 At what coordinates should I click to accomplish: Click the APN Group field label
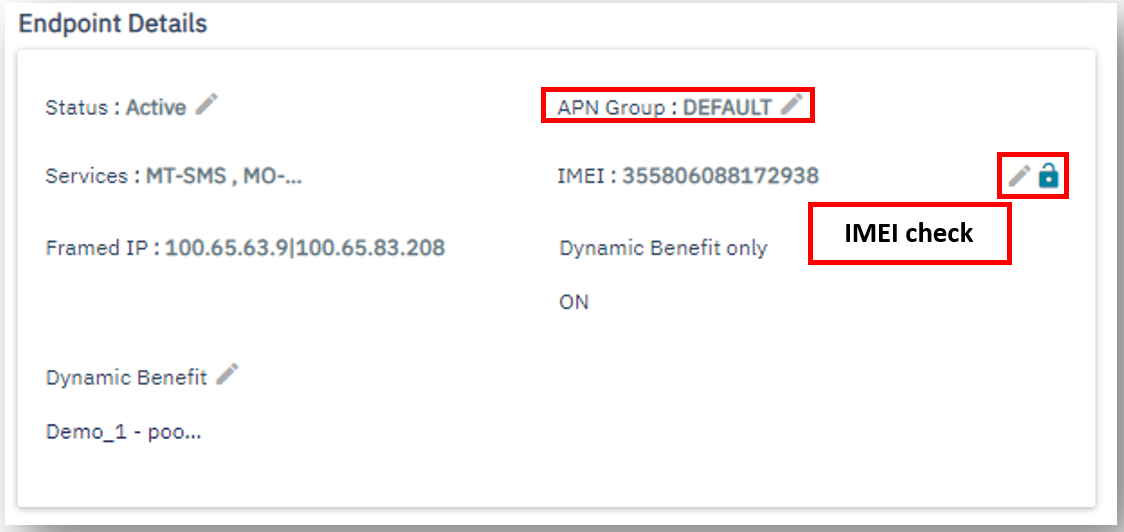tap(614, 108)
